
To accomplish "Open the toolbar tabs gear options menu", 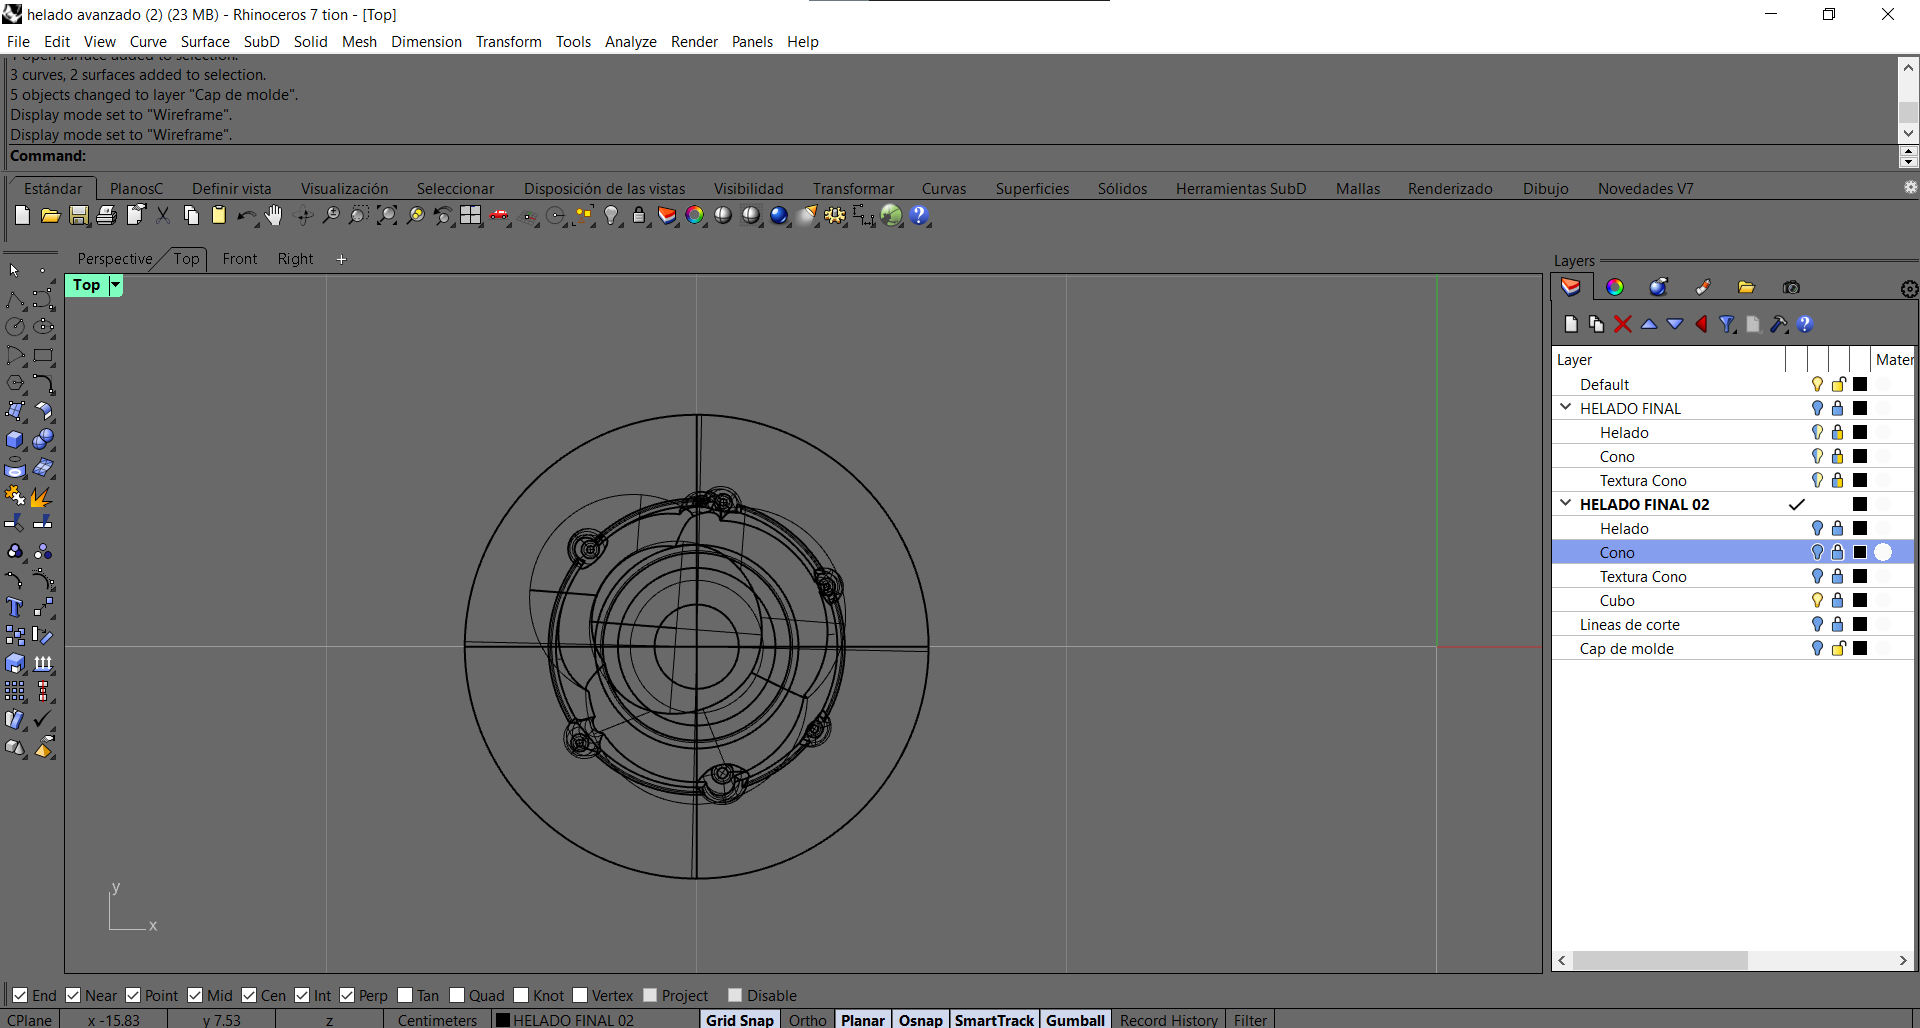I will (x=1910, y=187).
